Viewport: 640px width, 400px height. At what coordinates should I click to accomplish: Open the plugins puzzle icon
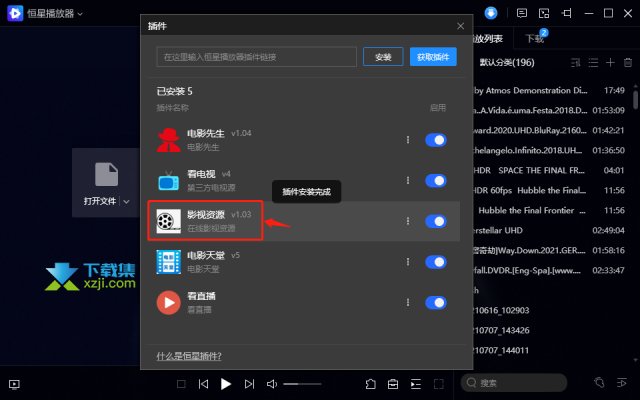371,384
